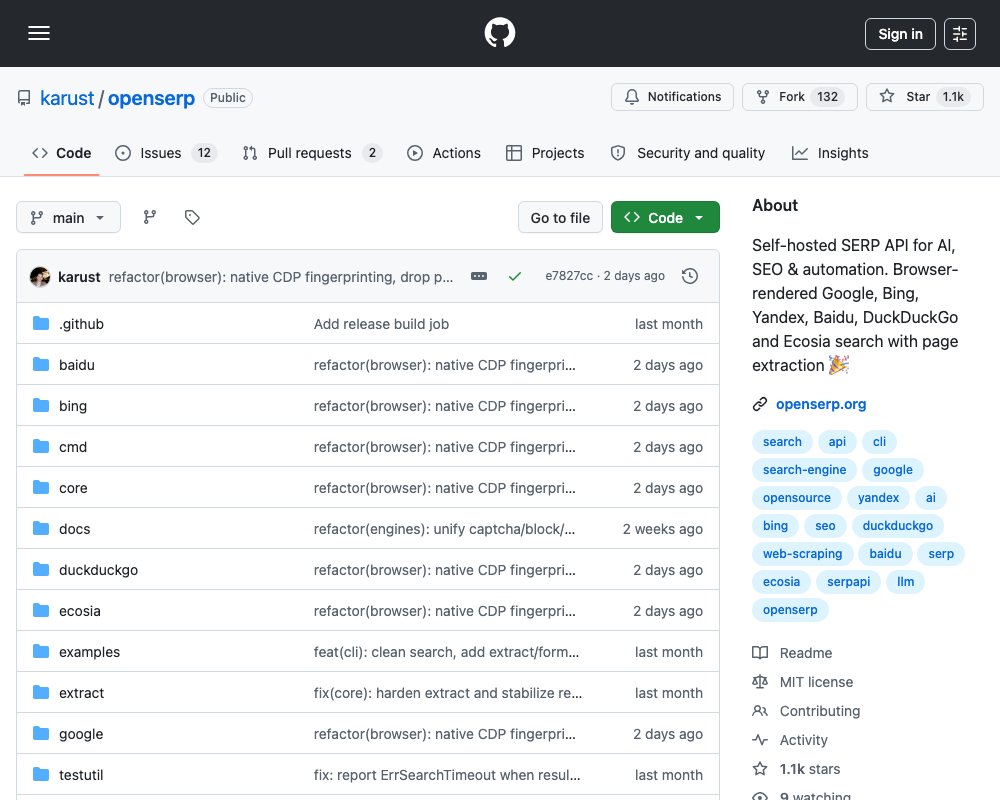Select the llm topic tag
1000x800 pixels.
click(905, 582)
